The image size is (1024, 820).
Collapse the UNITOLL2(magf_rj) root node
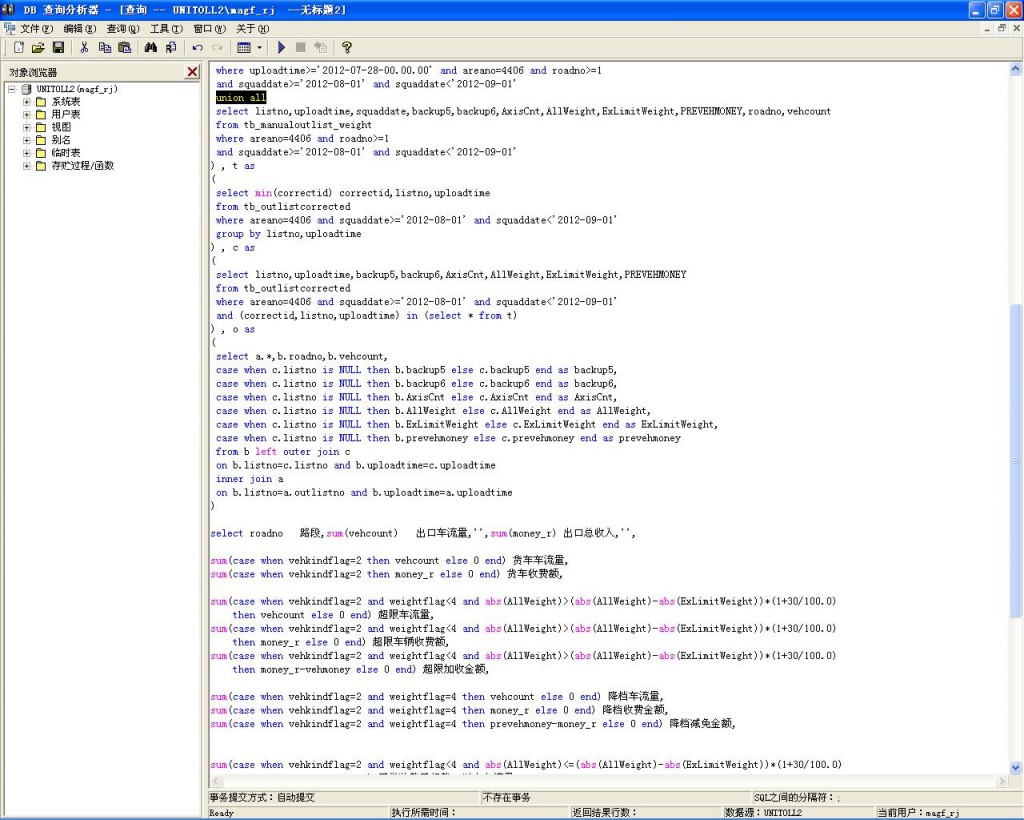(x=12, y=89)
